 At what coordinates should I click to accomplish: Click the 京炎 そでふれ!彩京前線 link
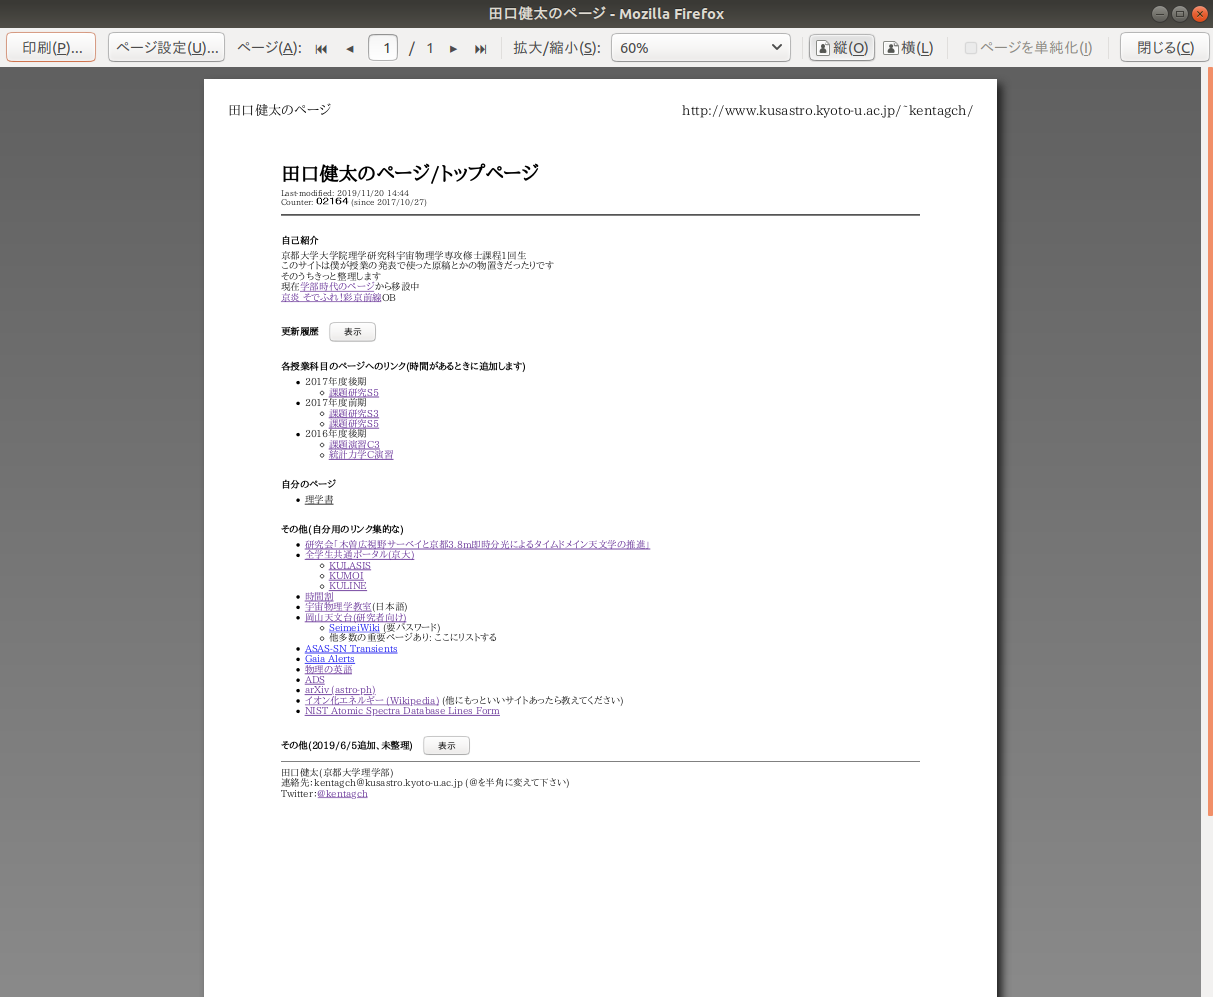(331, 298)
